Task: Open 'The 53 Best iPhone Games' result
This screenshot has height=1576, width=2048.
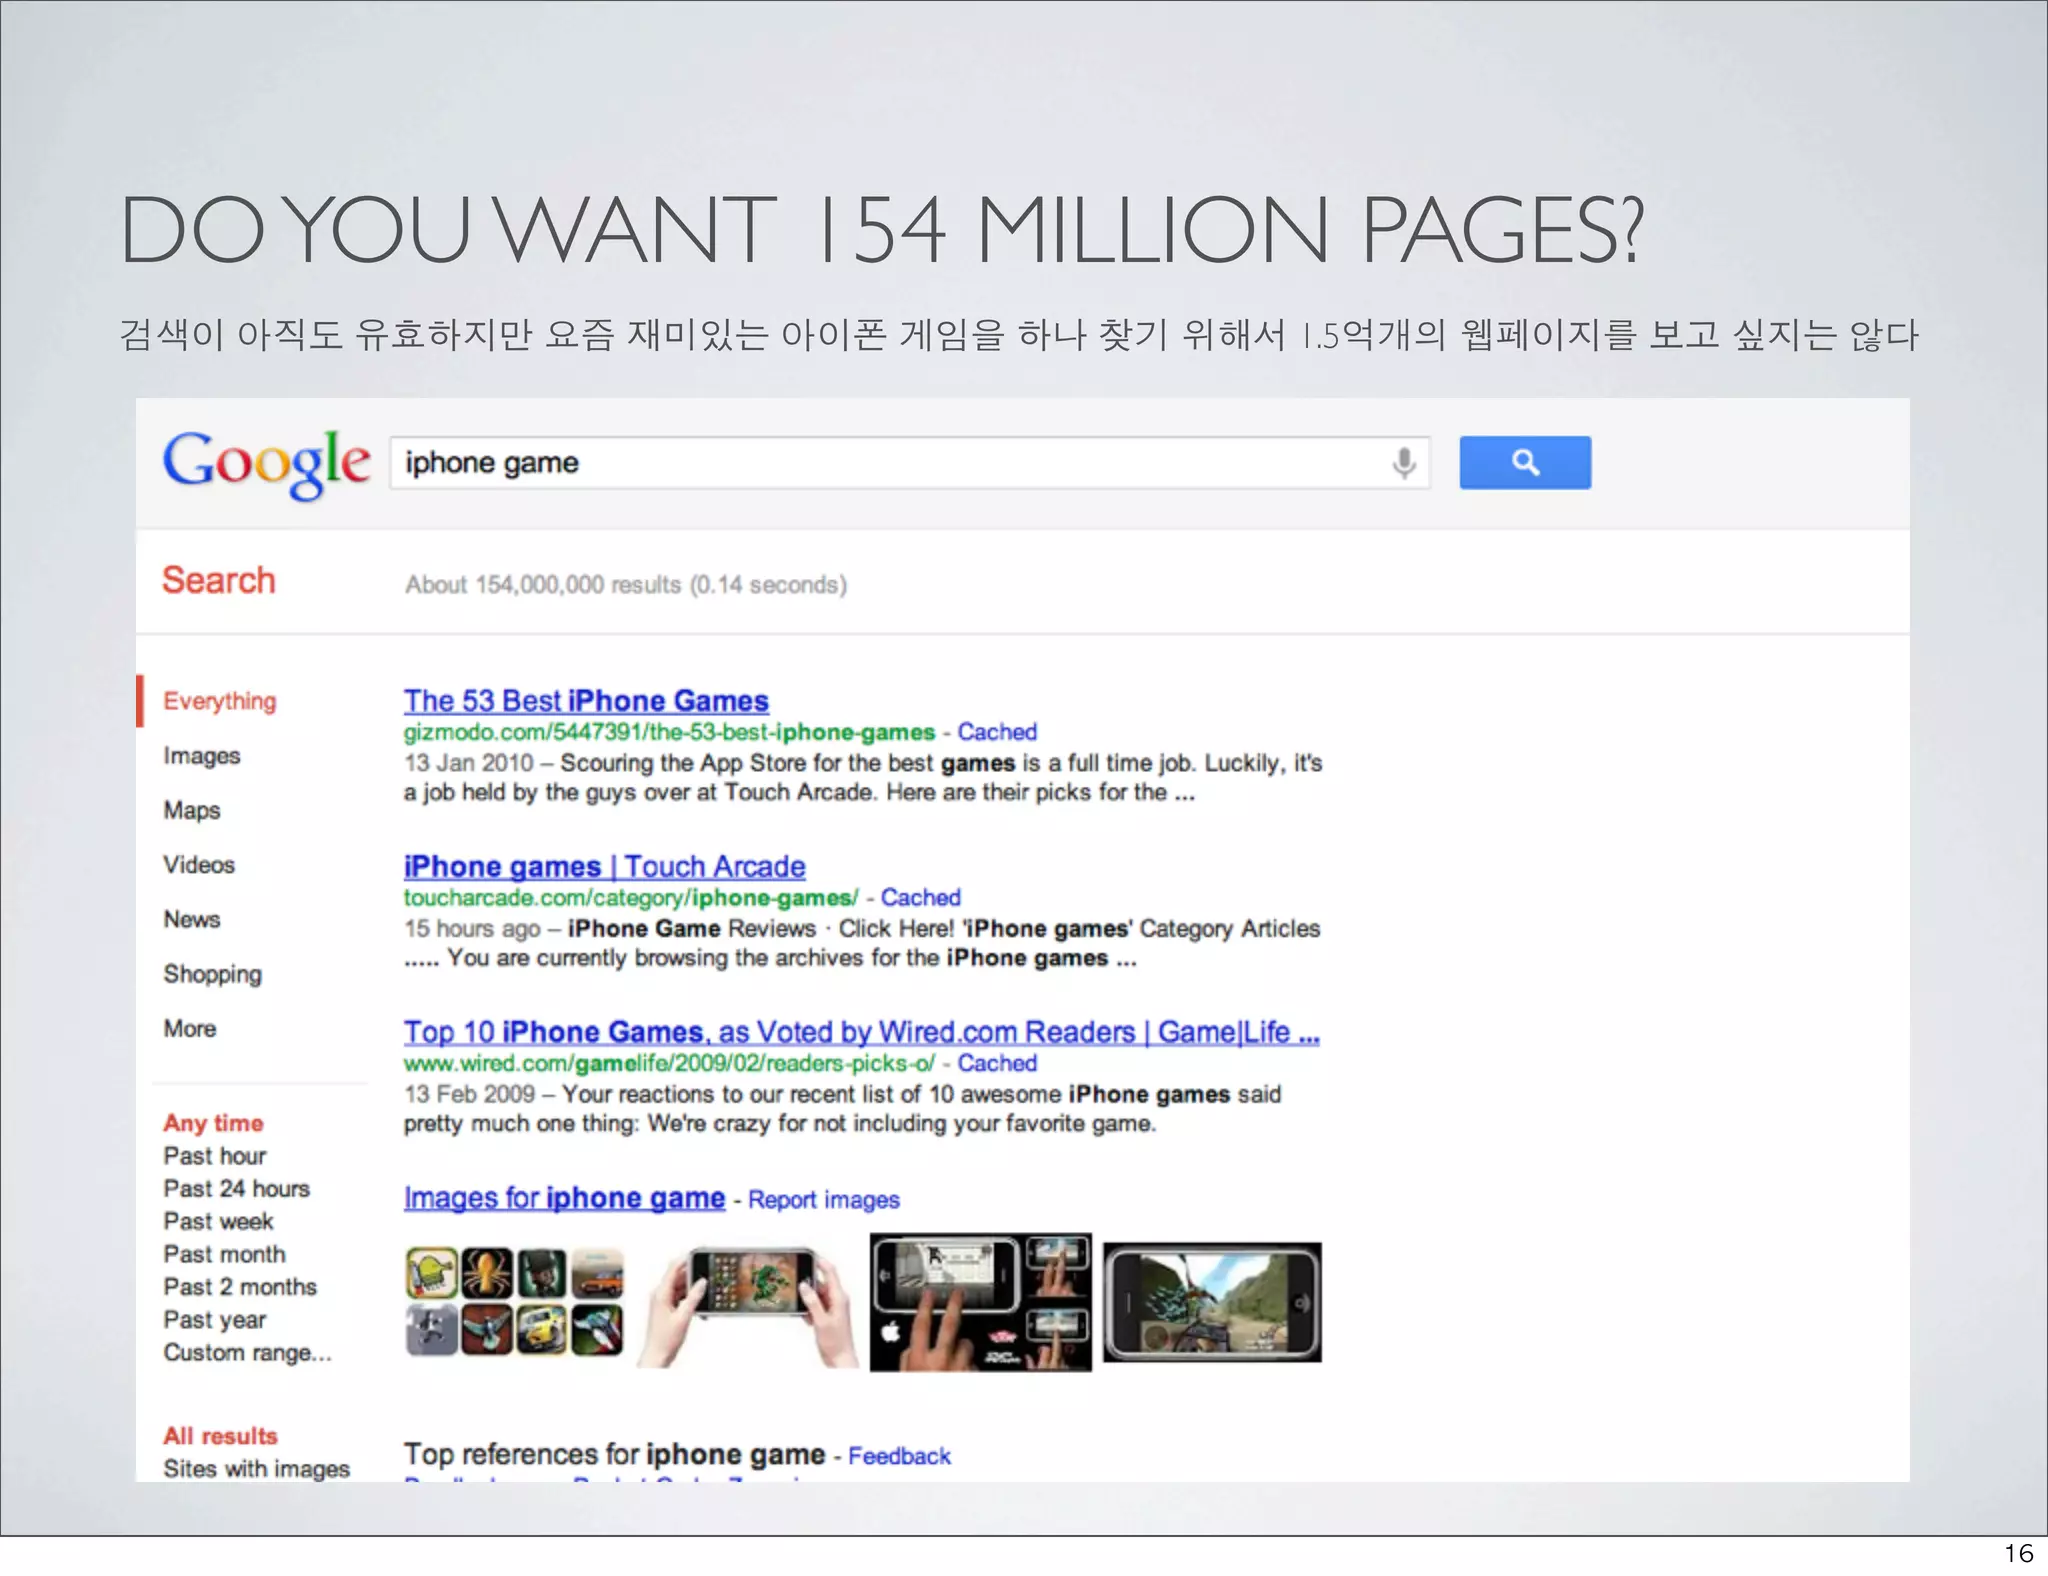Action: 586,701
